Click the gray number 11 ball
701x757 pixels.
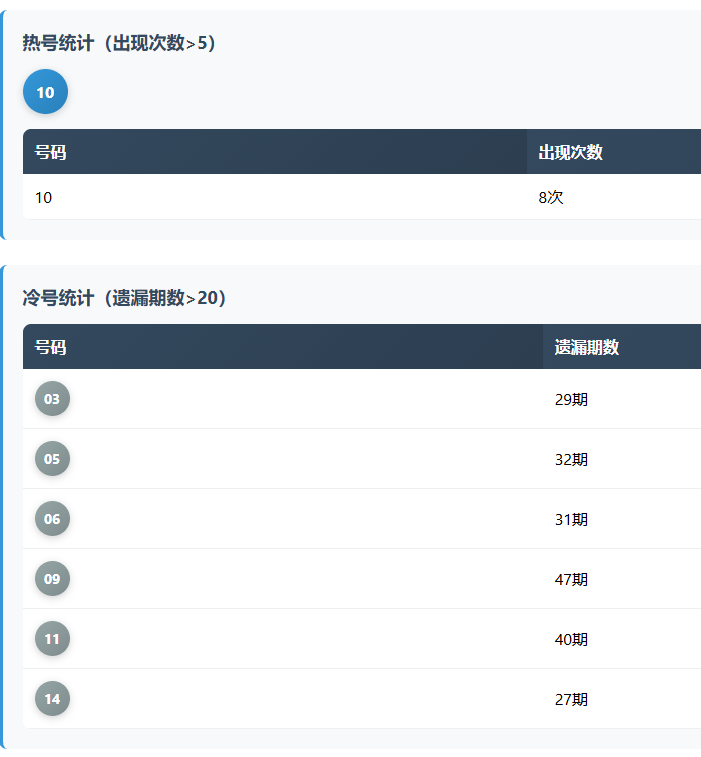pyautogui.click(x=52, y=639)
